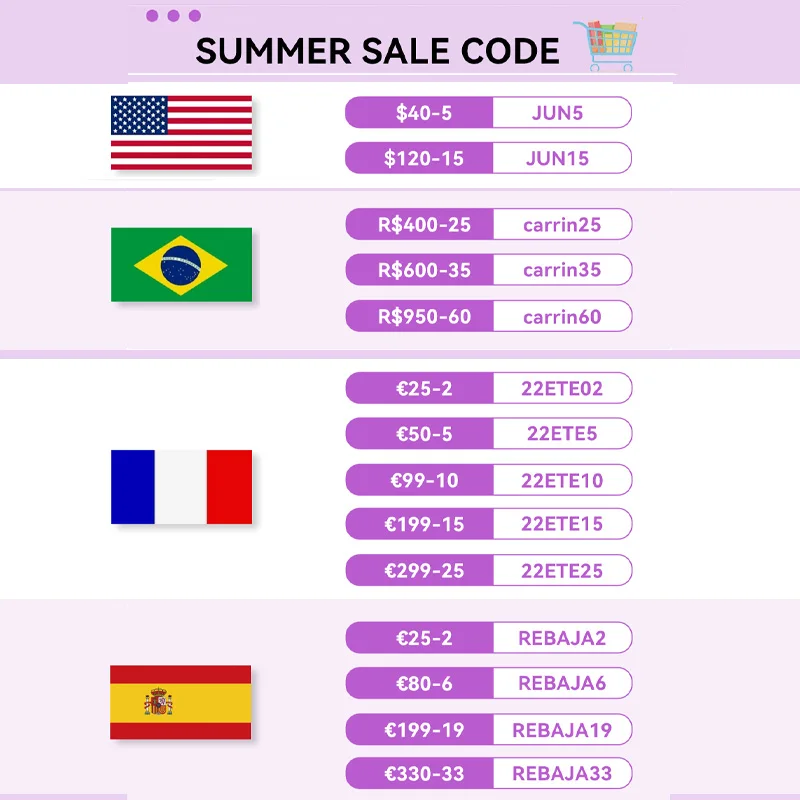The image size is (800, 800).
Task: Click the United States flag
Action: coord(181,133)
